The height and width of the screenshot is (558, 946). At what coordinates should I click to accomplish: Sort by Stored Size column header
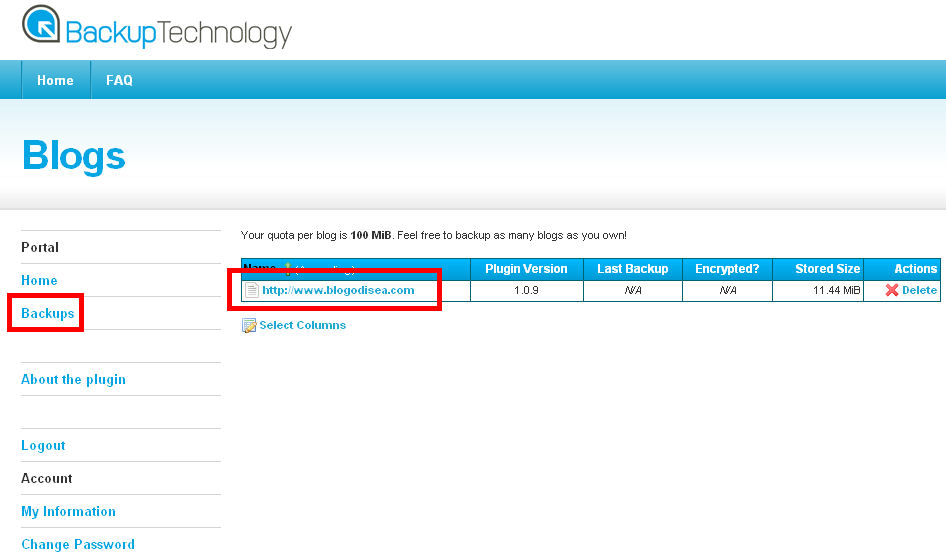click(x=827, y=268)
